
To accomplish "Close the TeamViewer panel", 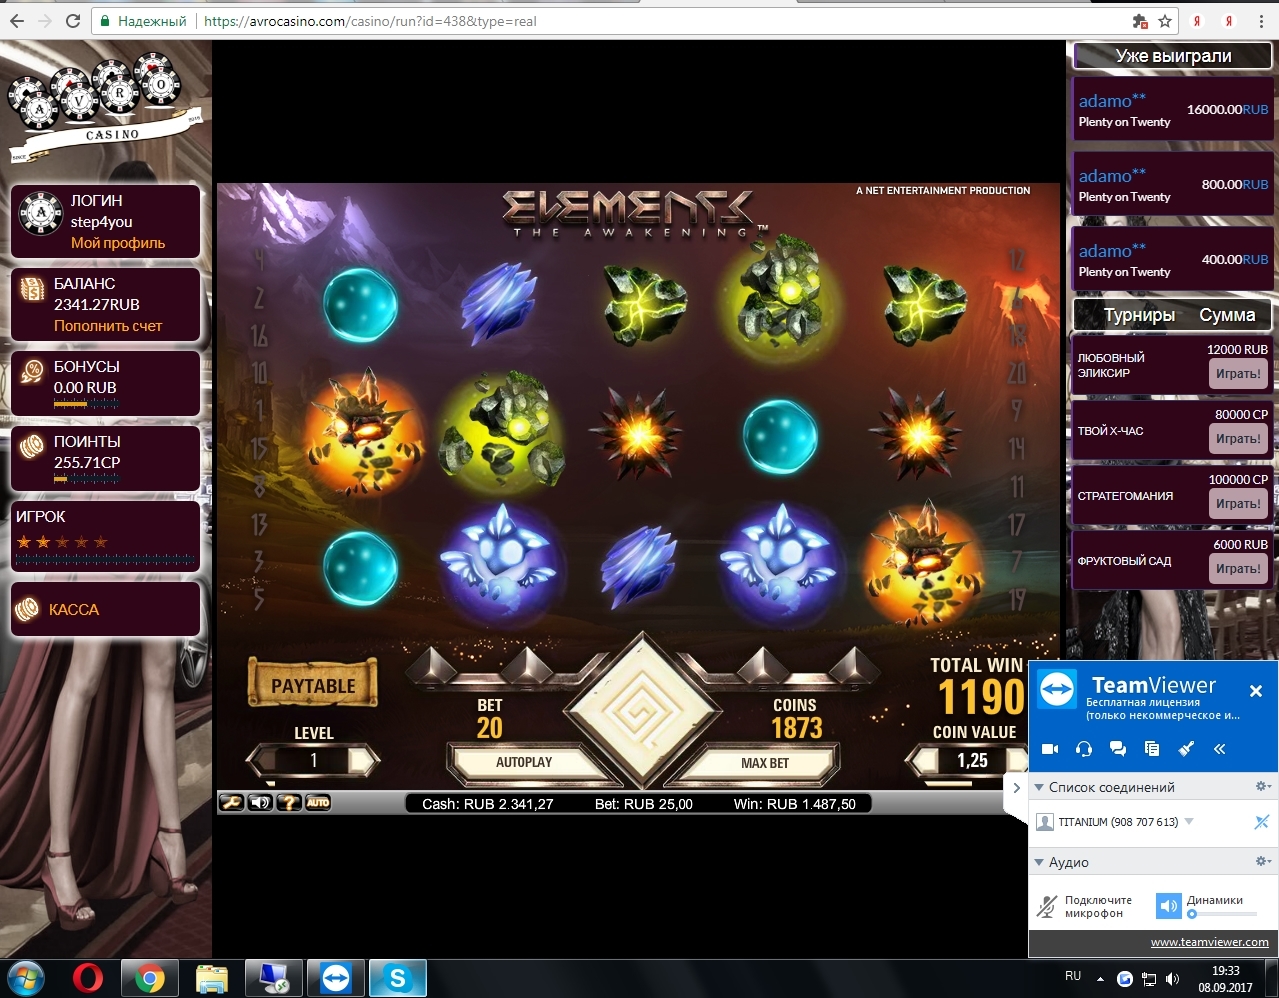I will point(1256,691).
